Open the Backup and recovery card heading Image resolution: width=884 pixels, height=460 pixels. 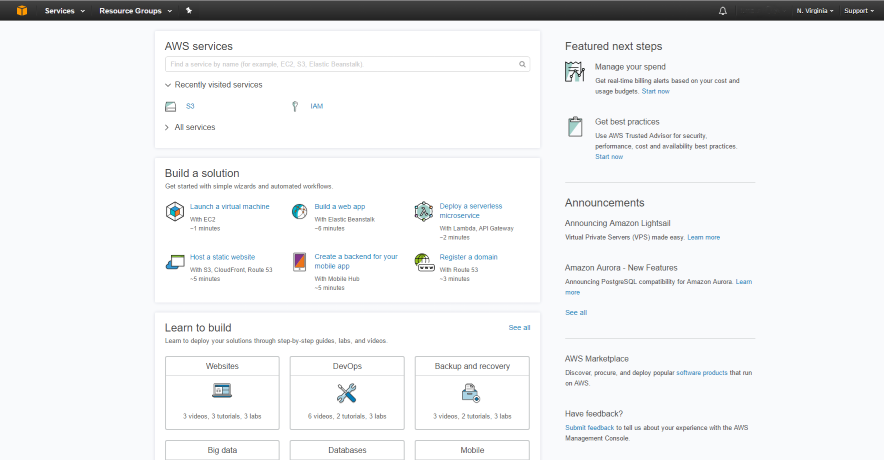point(472,366)
